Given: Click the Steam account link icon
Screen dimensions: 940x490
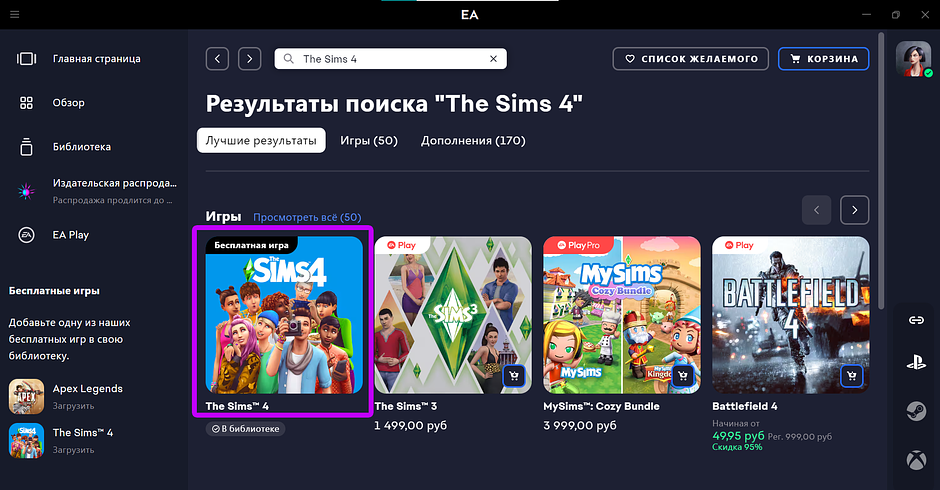Looking at the screenshot, I should click(916, 411).
